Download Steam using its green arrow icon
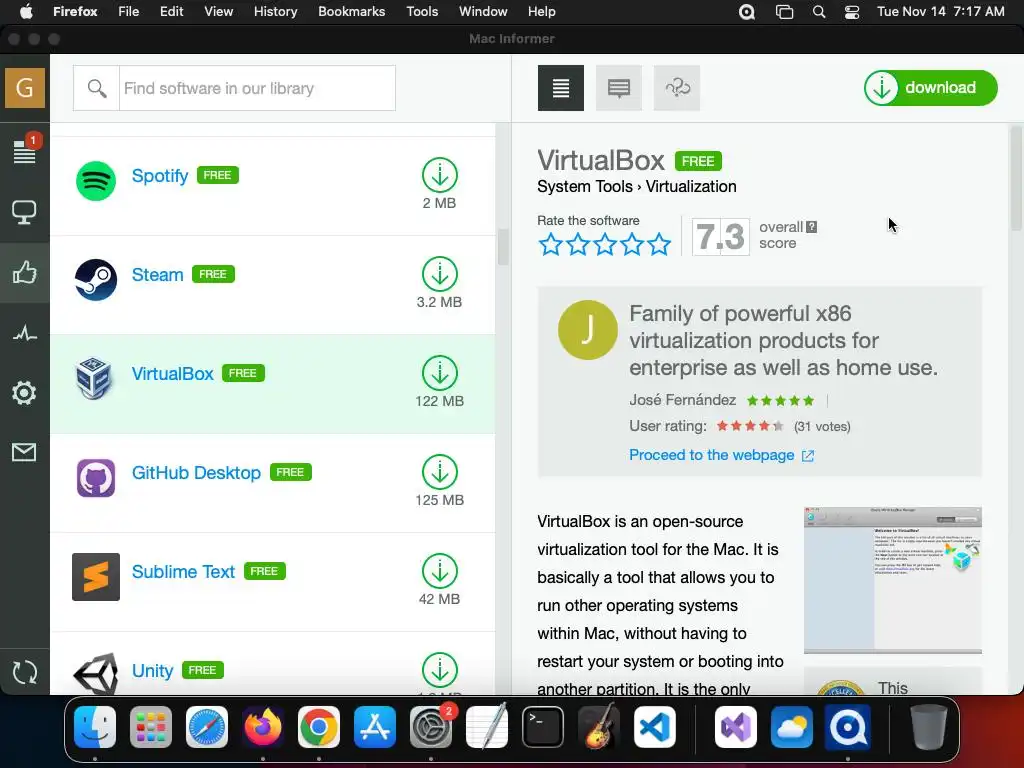The width and height of the screenshot is (1024, 768). [440, 274]
